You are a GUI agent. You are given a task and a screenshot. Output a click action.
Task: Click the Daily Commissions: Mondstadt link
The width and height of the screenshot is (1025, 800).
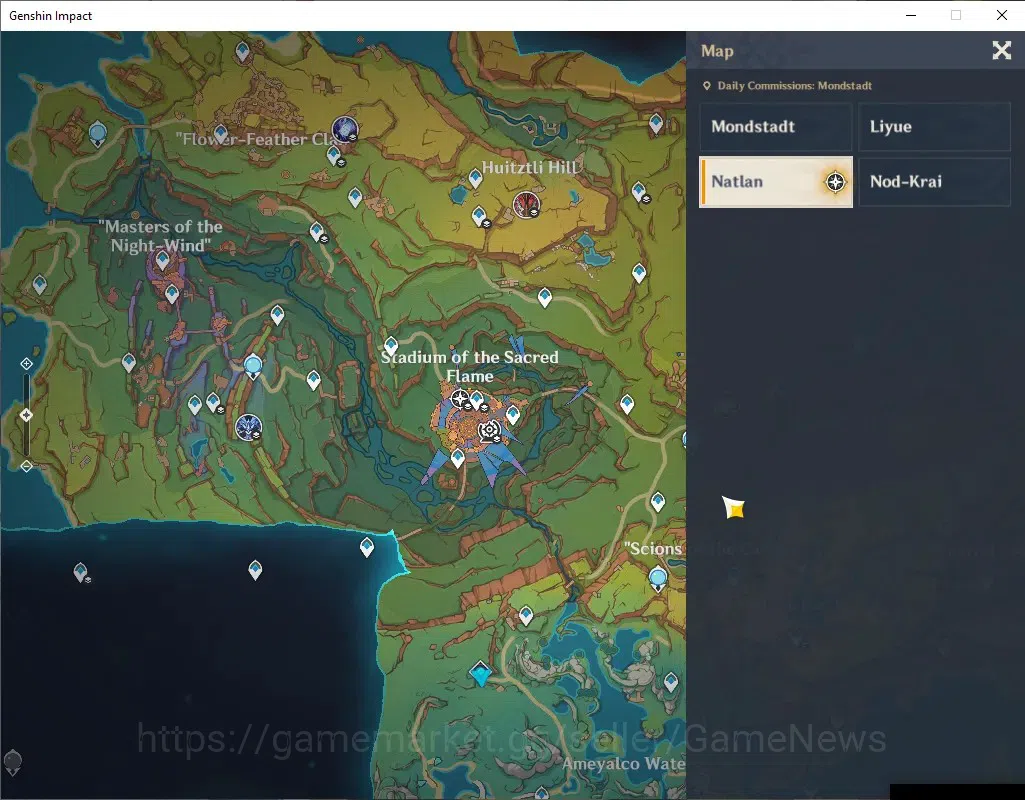788,86
